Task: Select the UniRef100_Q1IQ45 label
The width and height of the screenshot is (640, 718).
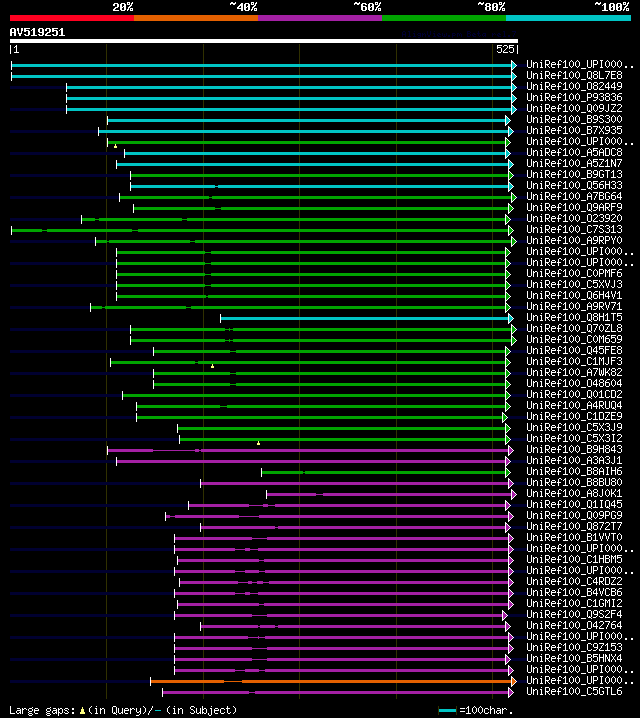Action: click(x=574, y=504)
